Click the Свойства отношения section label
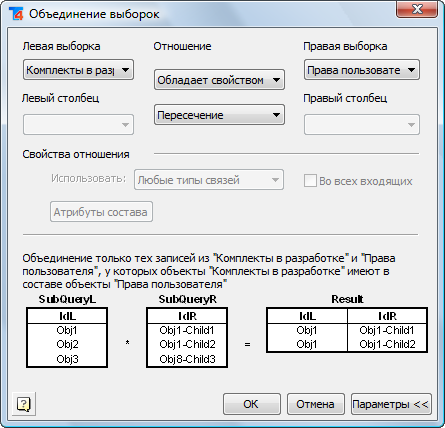 pos(76,154)
